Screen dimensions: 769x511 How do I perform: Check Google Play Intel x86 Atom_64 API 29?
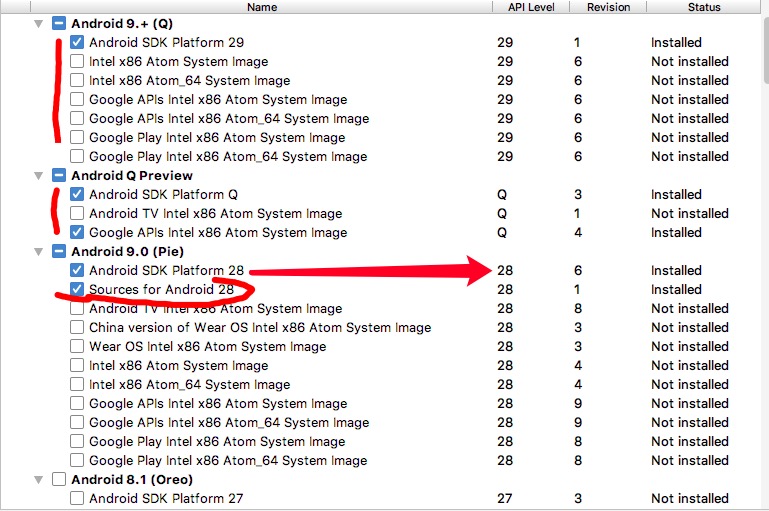[77, 156]
